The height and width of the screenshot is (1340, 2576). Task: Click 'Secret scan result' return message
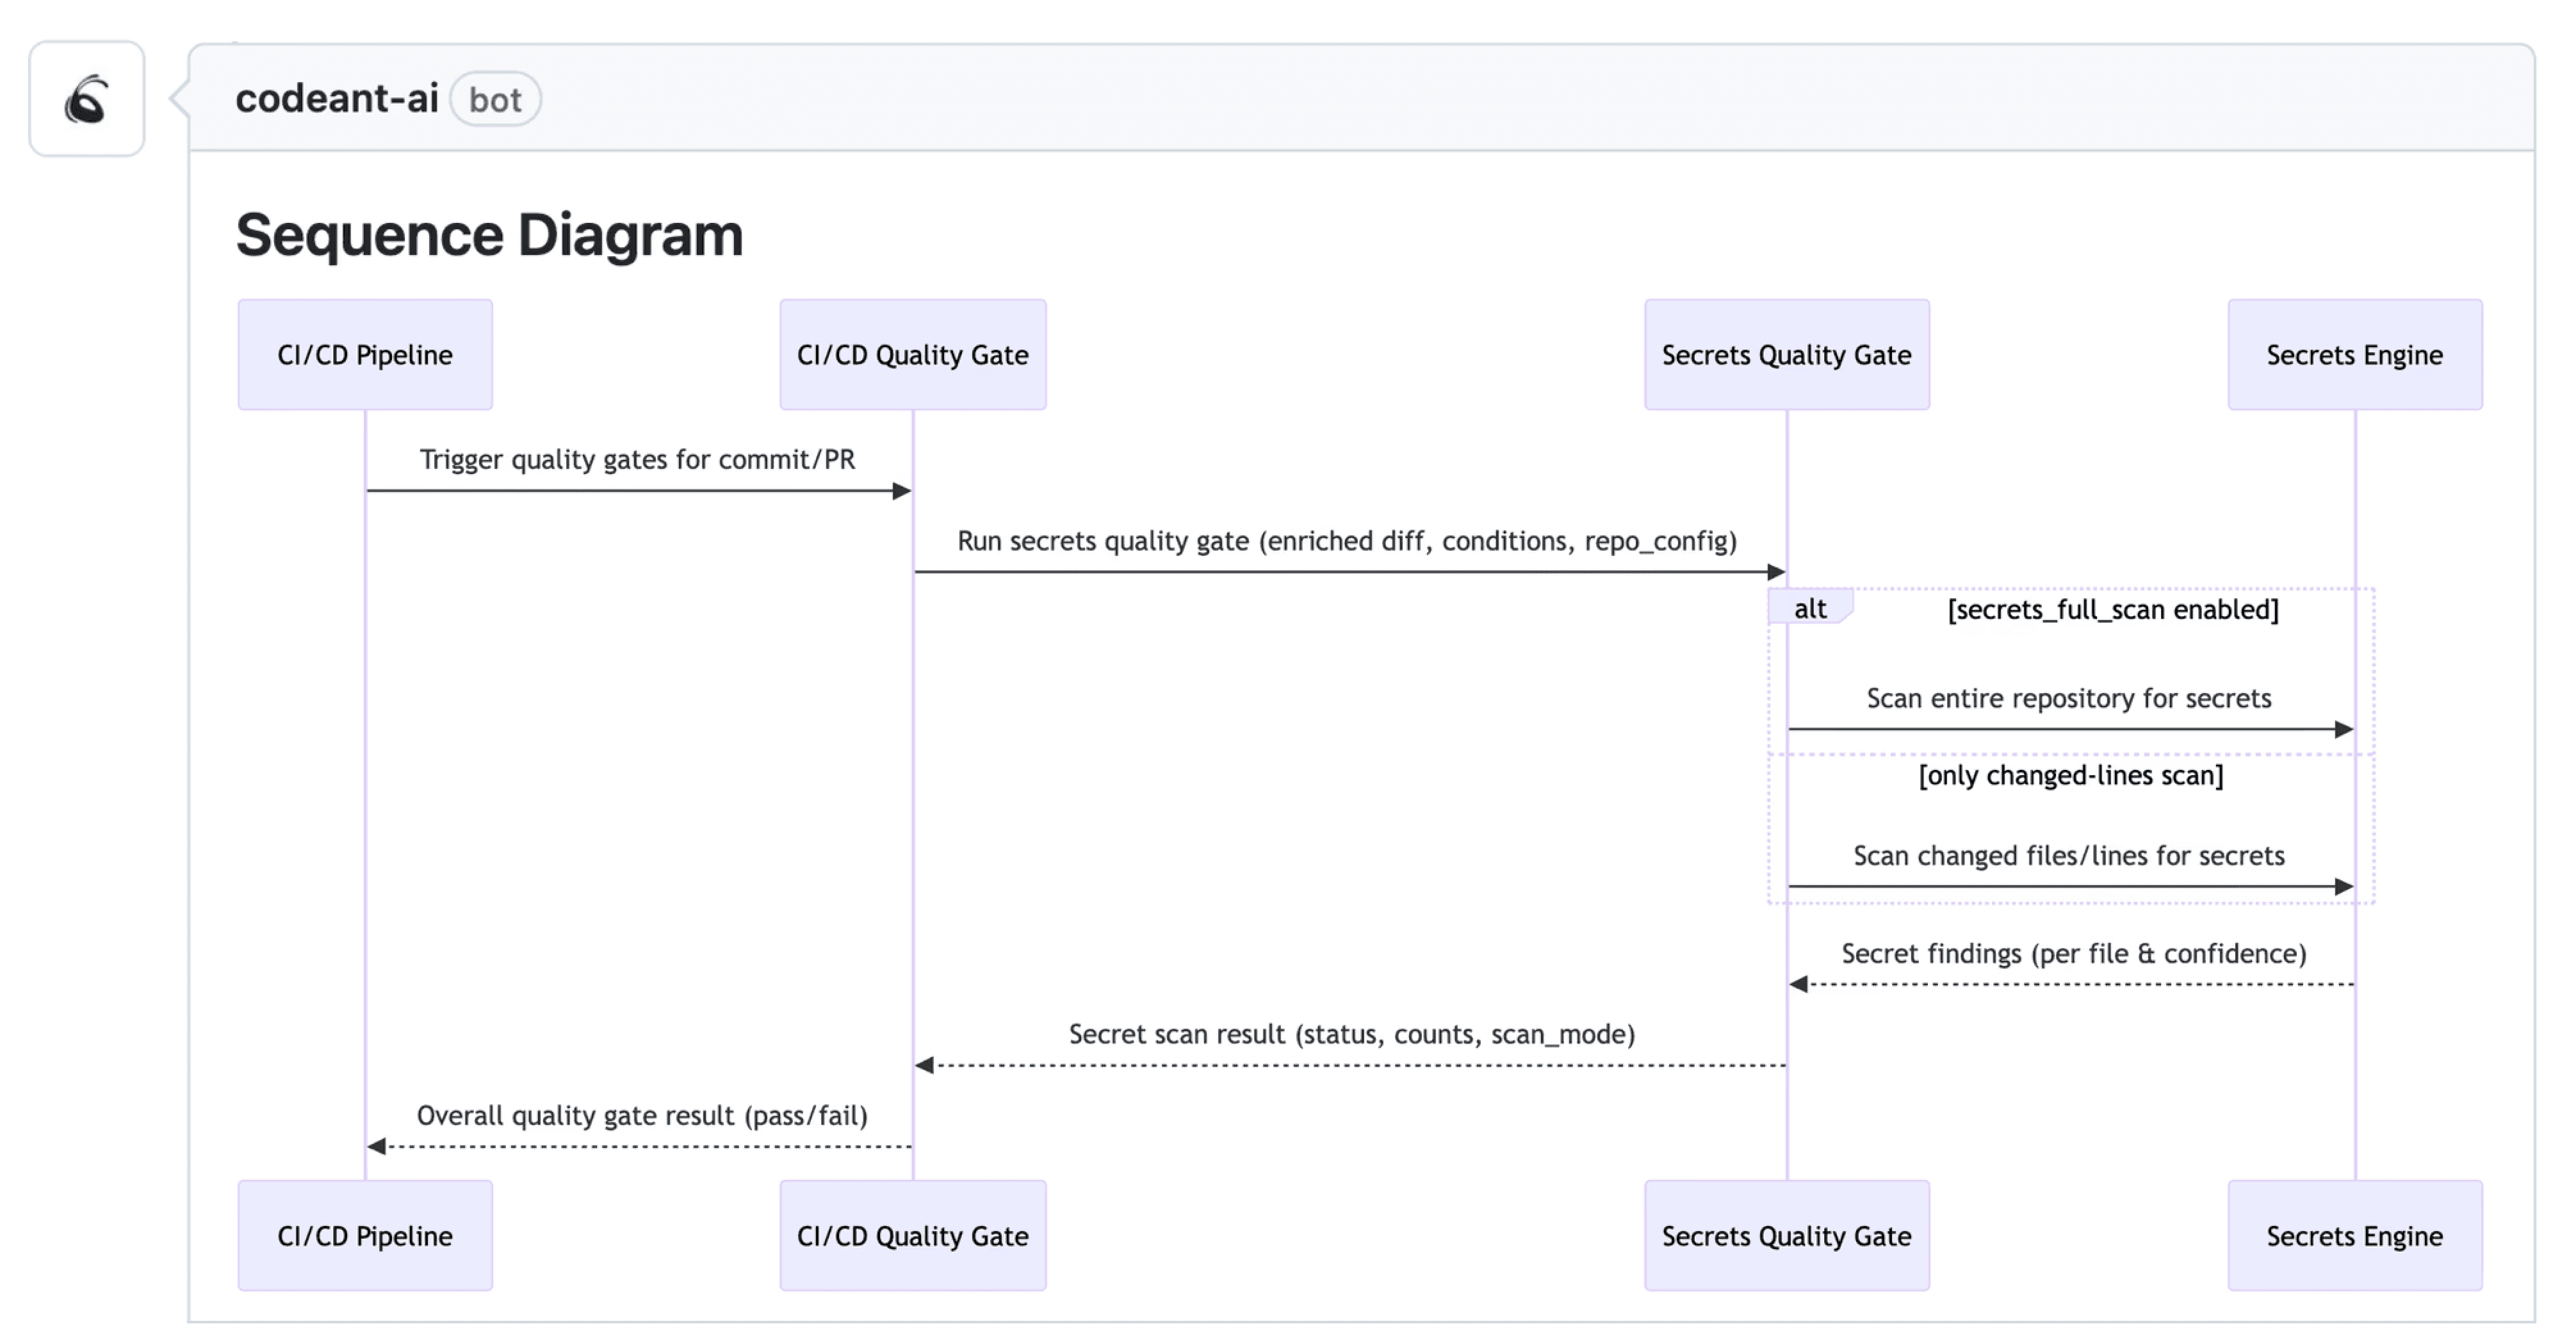(1351, 1034)
